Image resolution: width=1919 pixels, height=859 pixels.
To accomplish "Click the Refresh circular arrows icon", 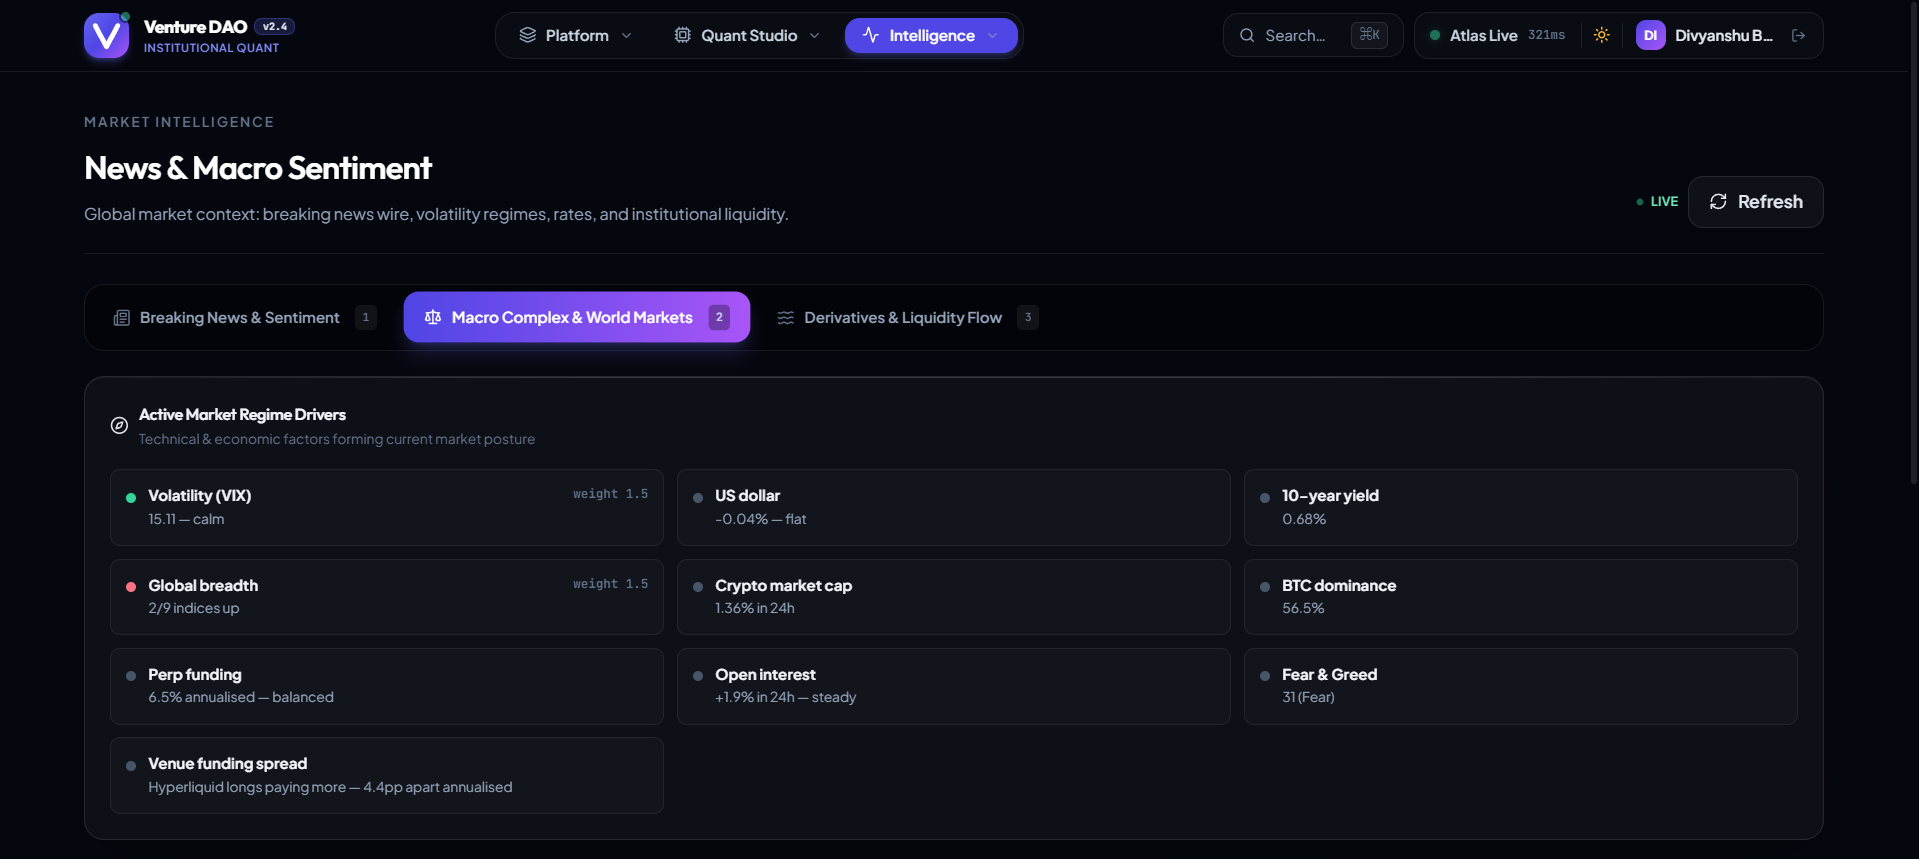I will click(1718, 202).
